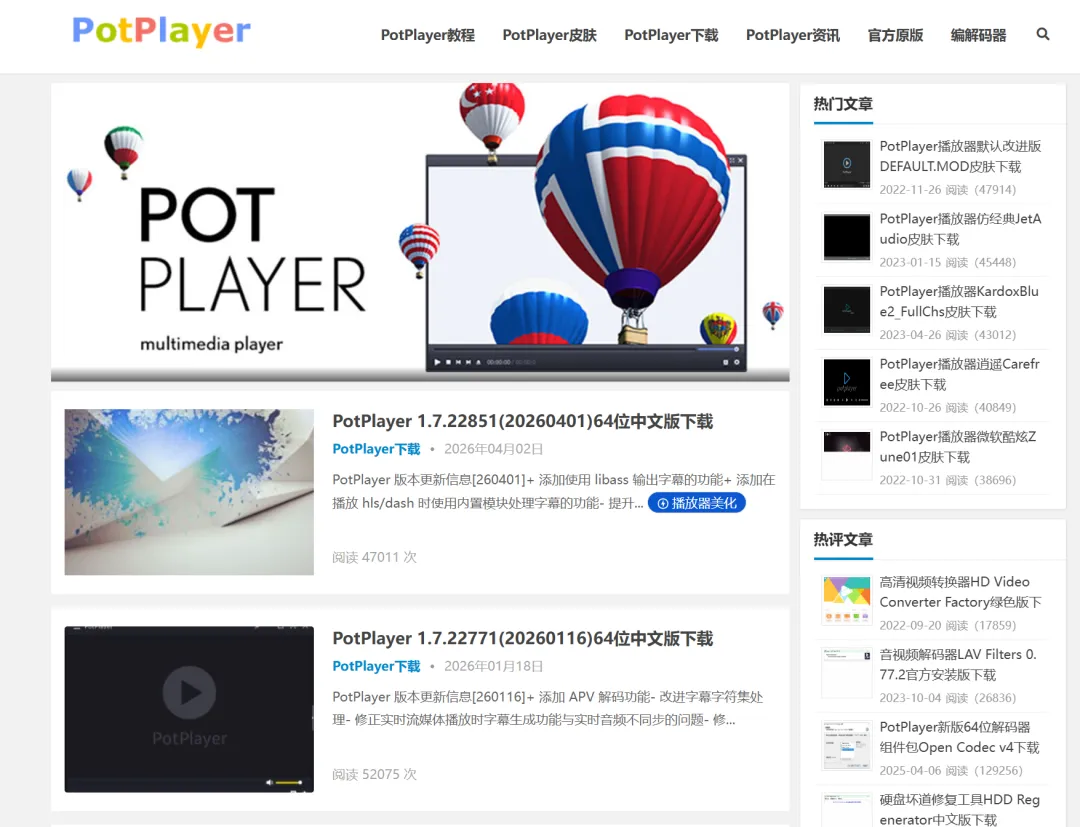Open PotPlayer播放器仿经典JetAudio皮肤下载

[960, 229]
